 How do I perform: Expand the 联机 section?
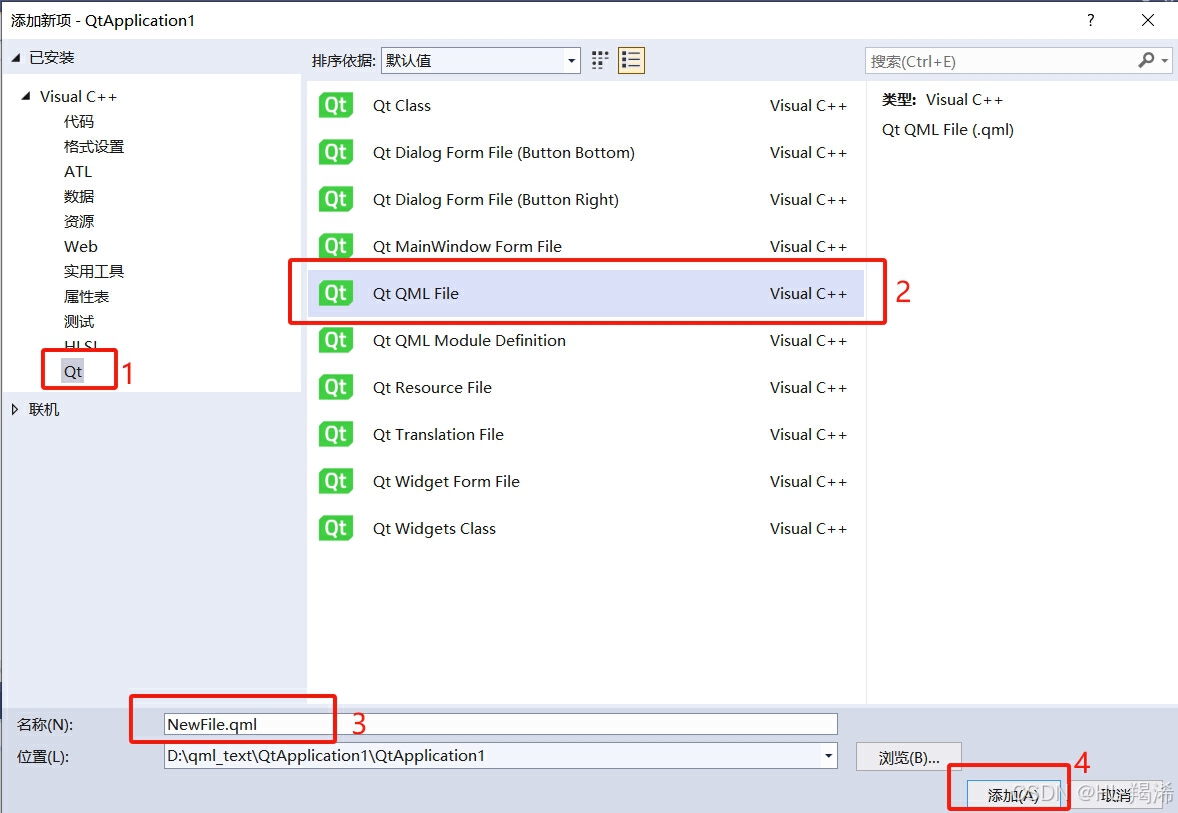[x=15, y=408]
